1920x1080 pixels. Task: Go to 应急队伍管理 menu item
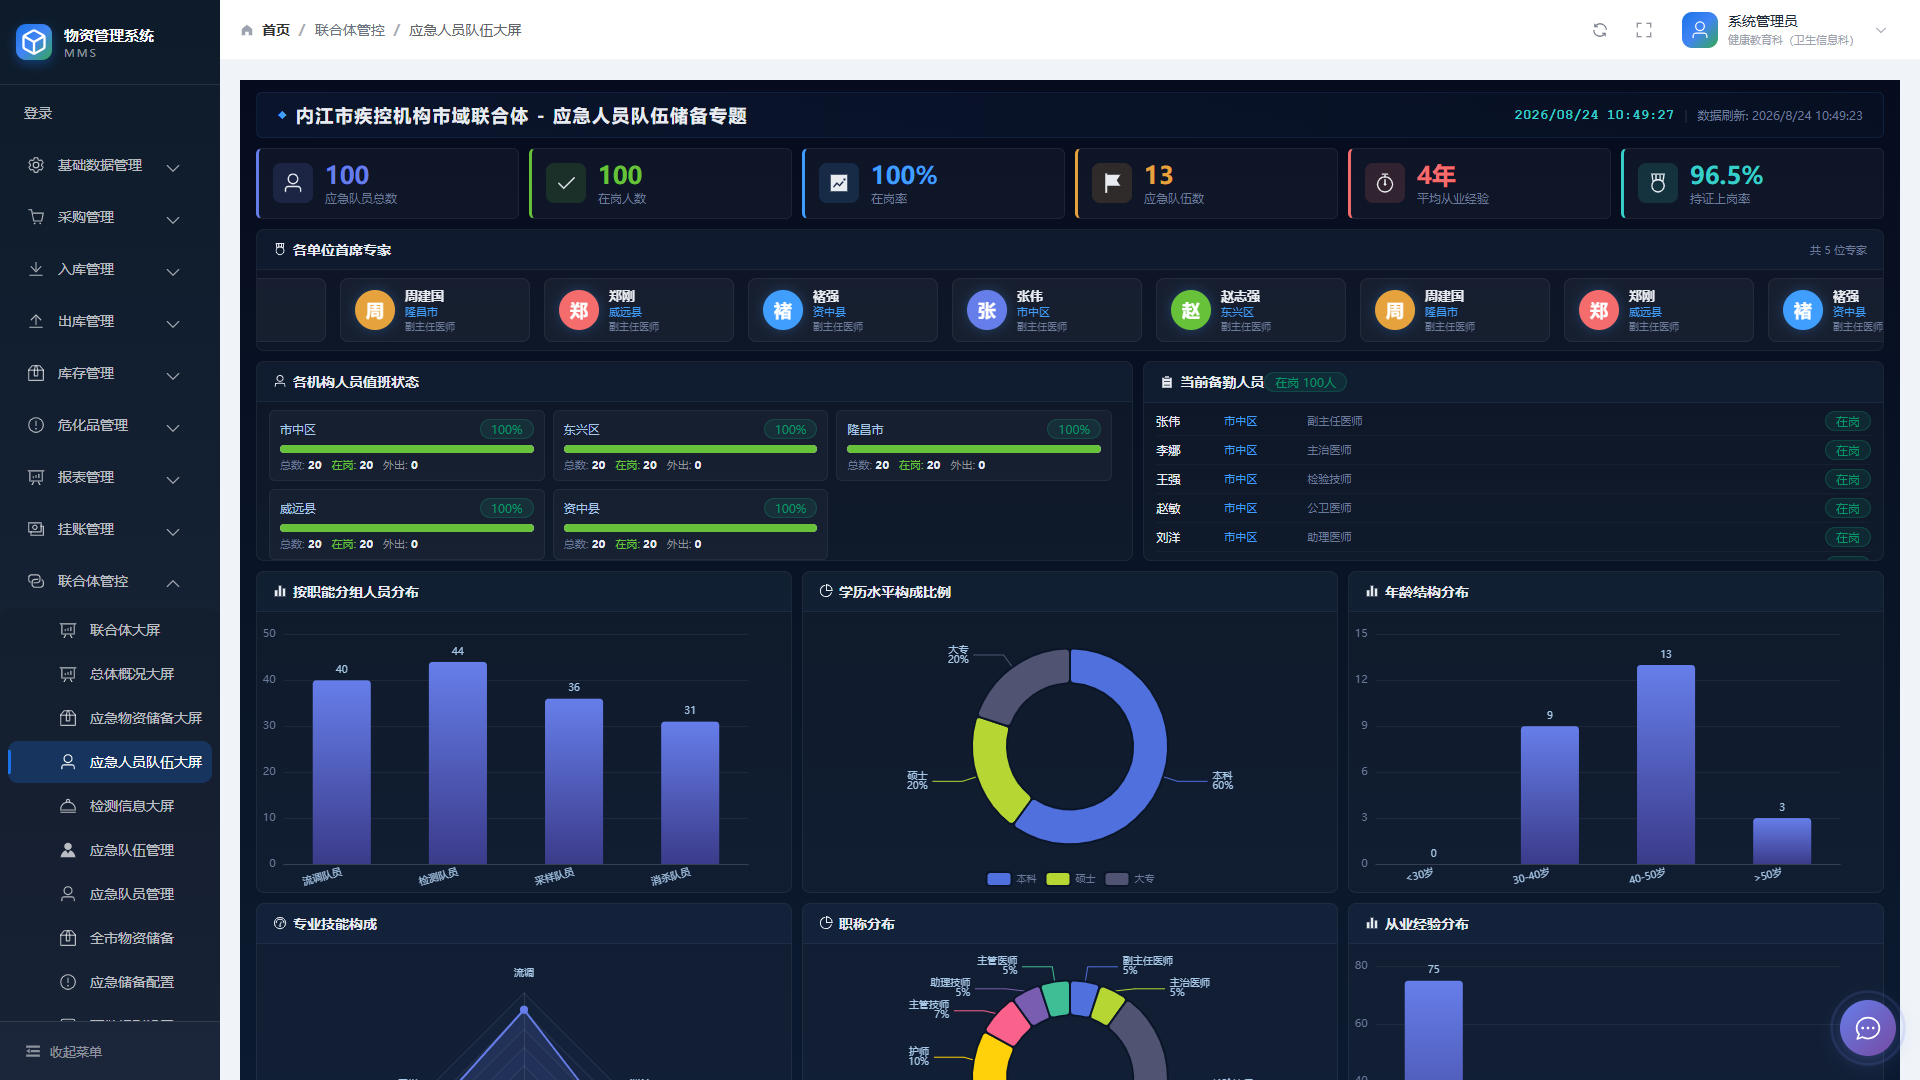pos(110,850)
